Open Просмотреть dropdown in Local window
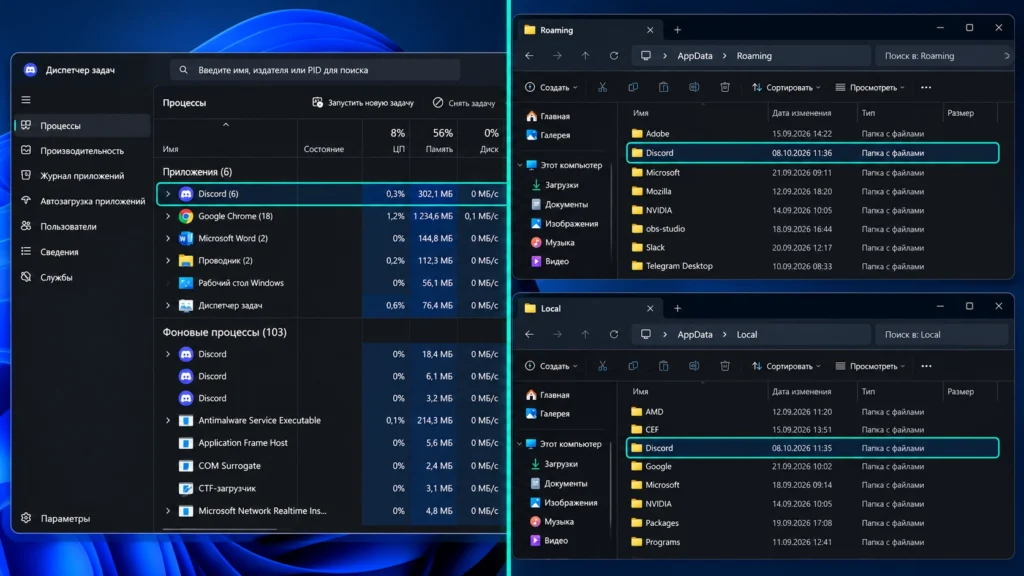 (871, 366)
